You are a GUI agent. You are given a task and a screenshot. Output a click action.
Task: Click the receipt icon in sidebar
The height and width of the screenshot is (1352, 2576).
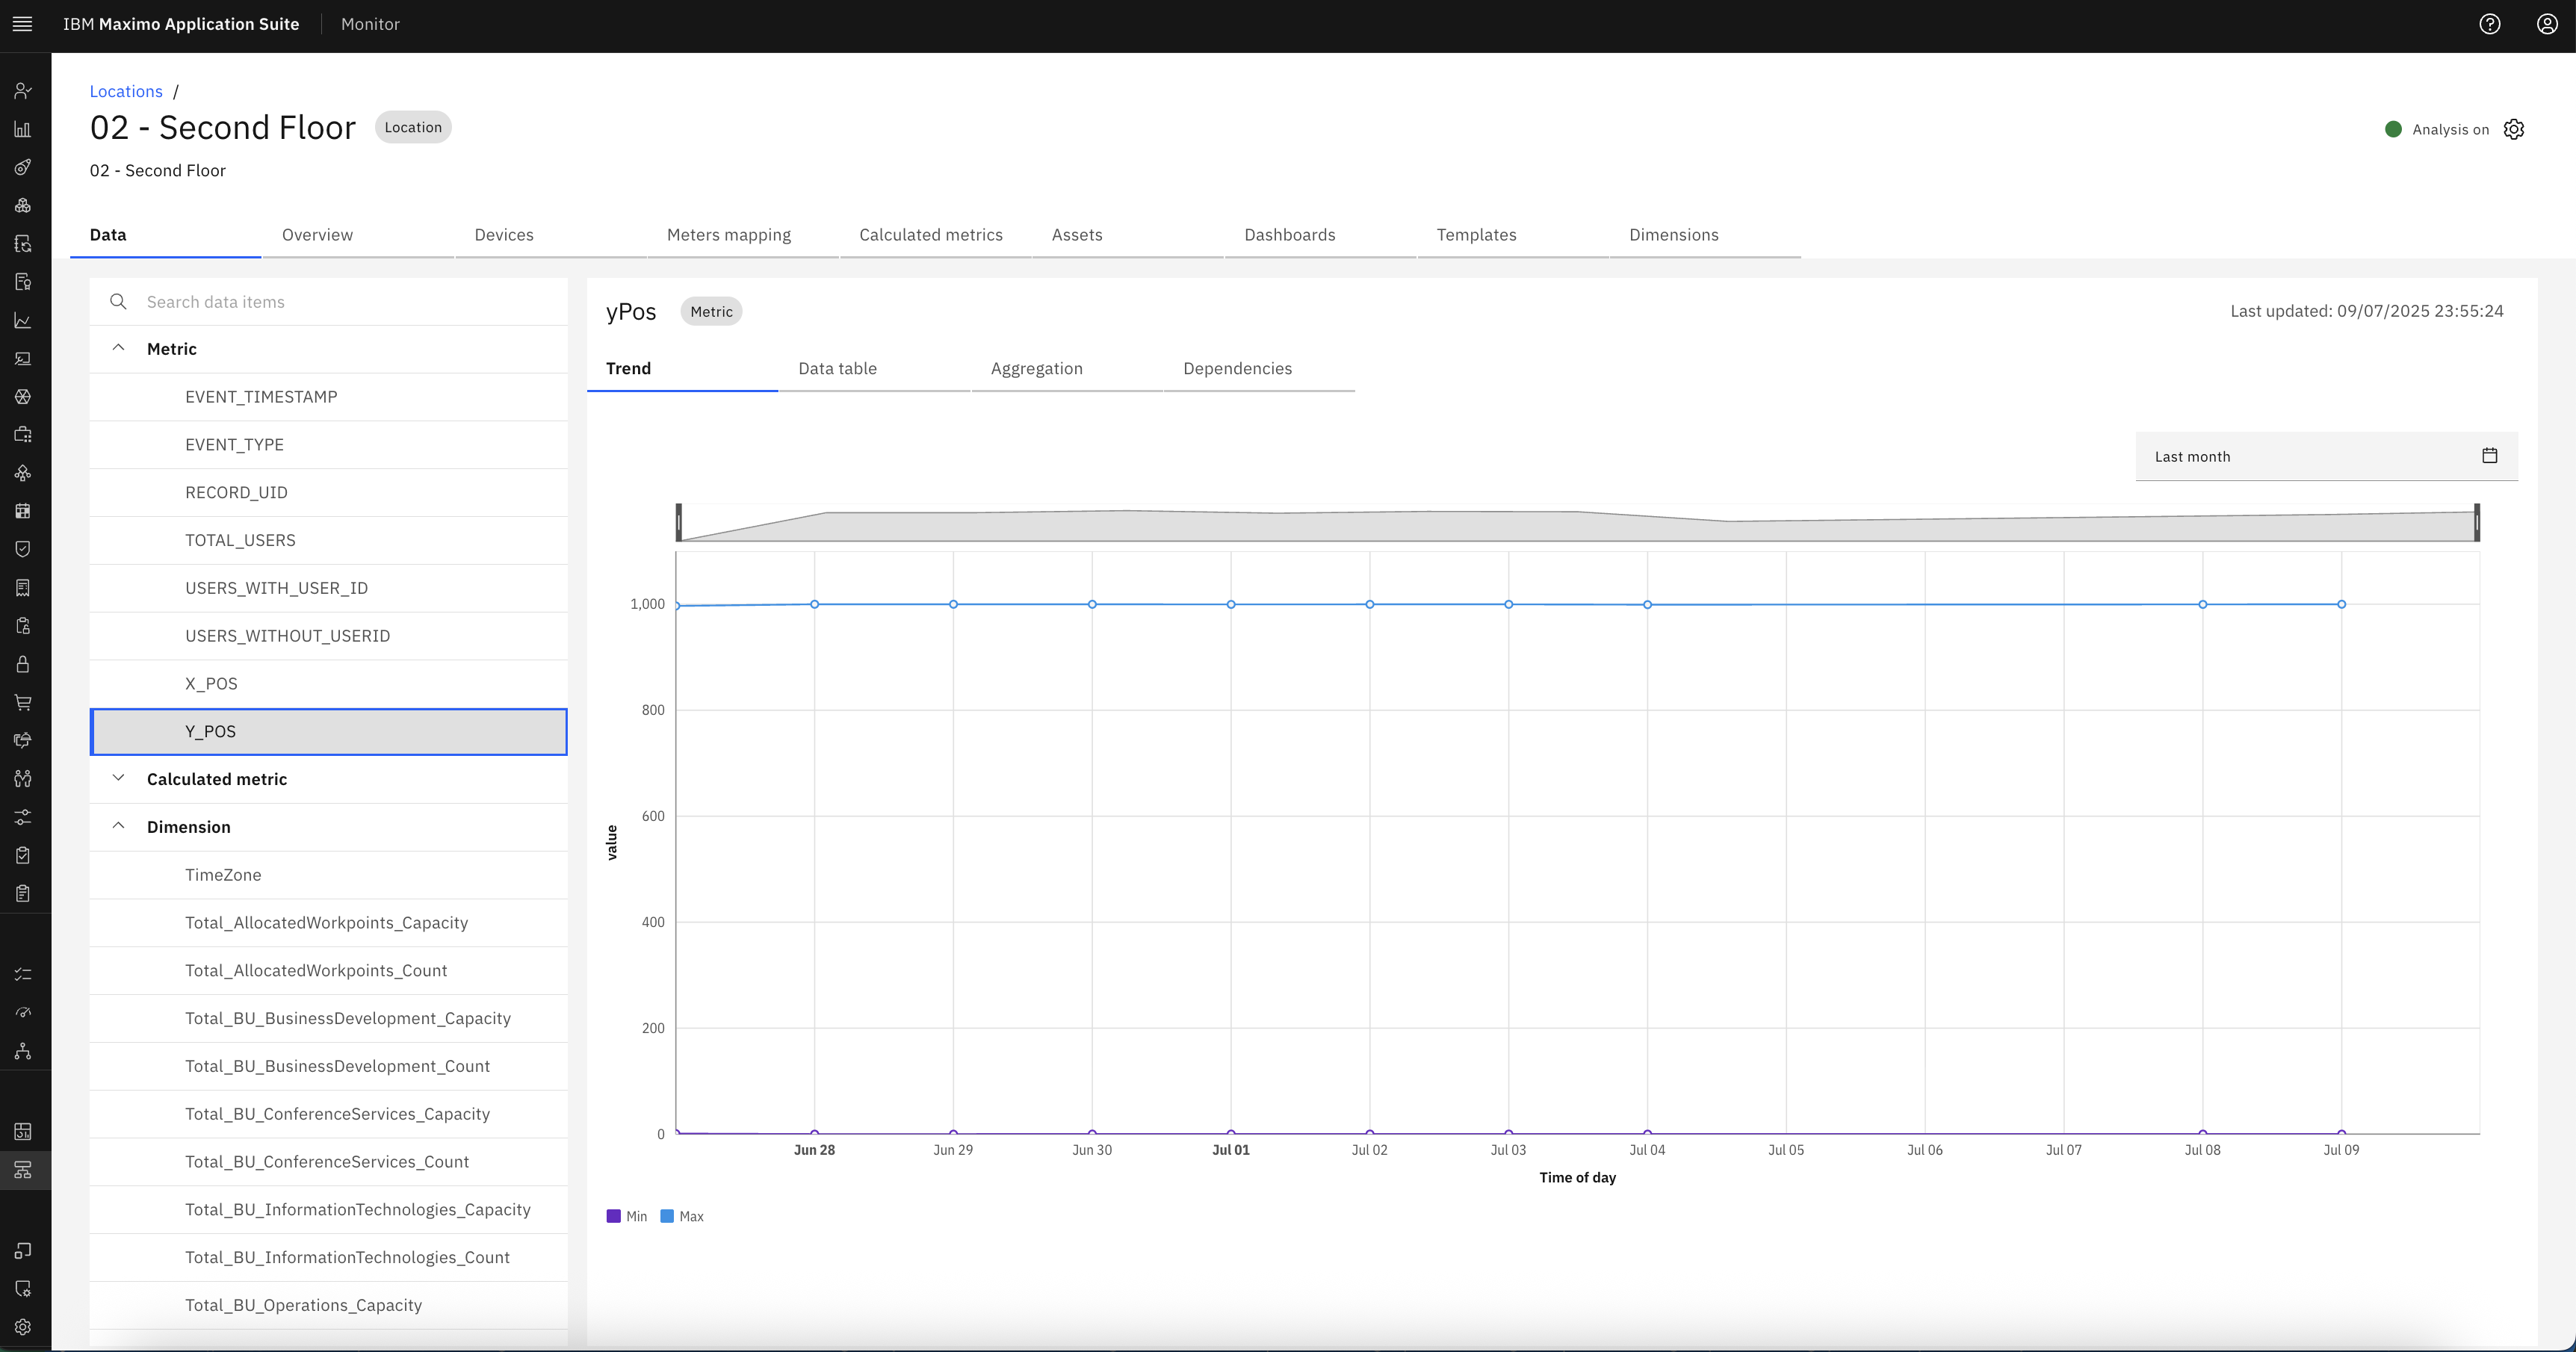coord(23,588)
